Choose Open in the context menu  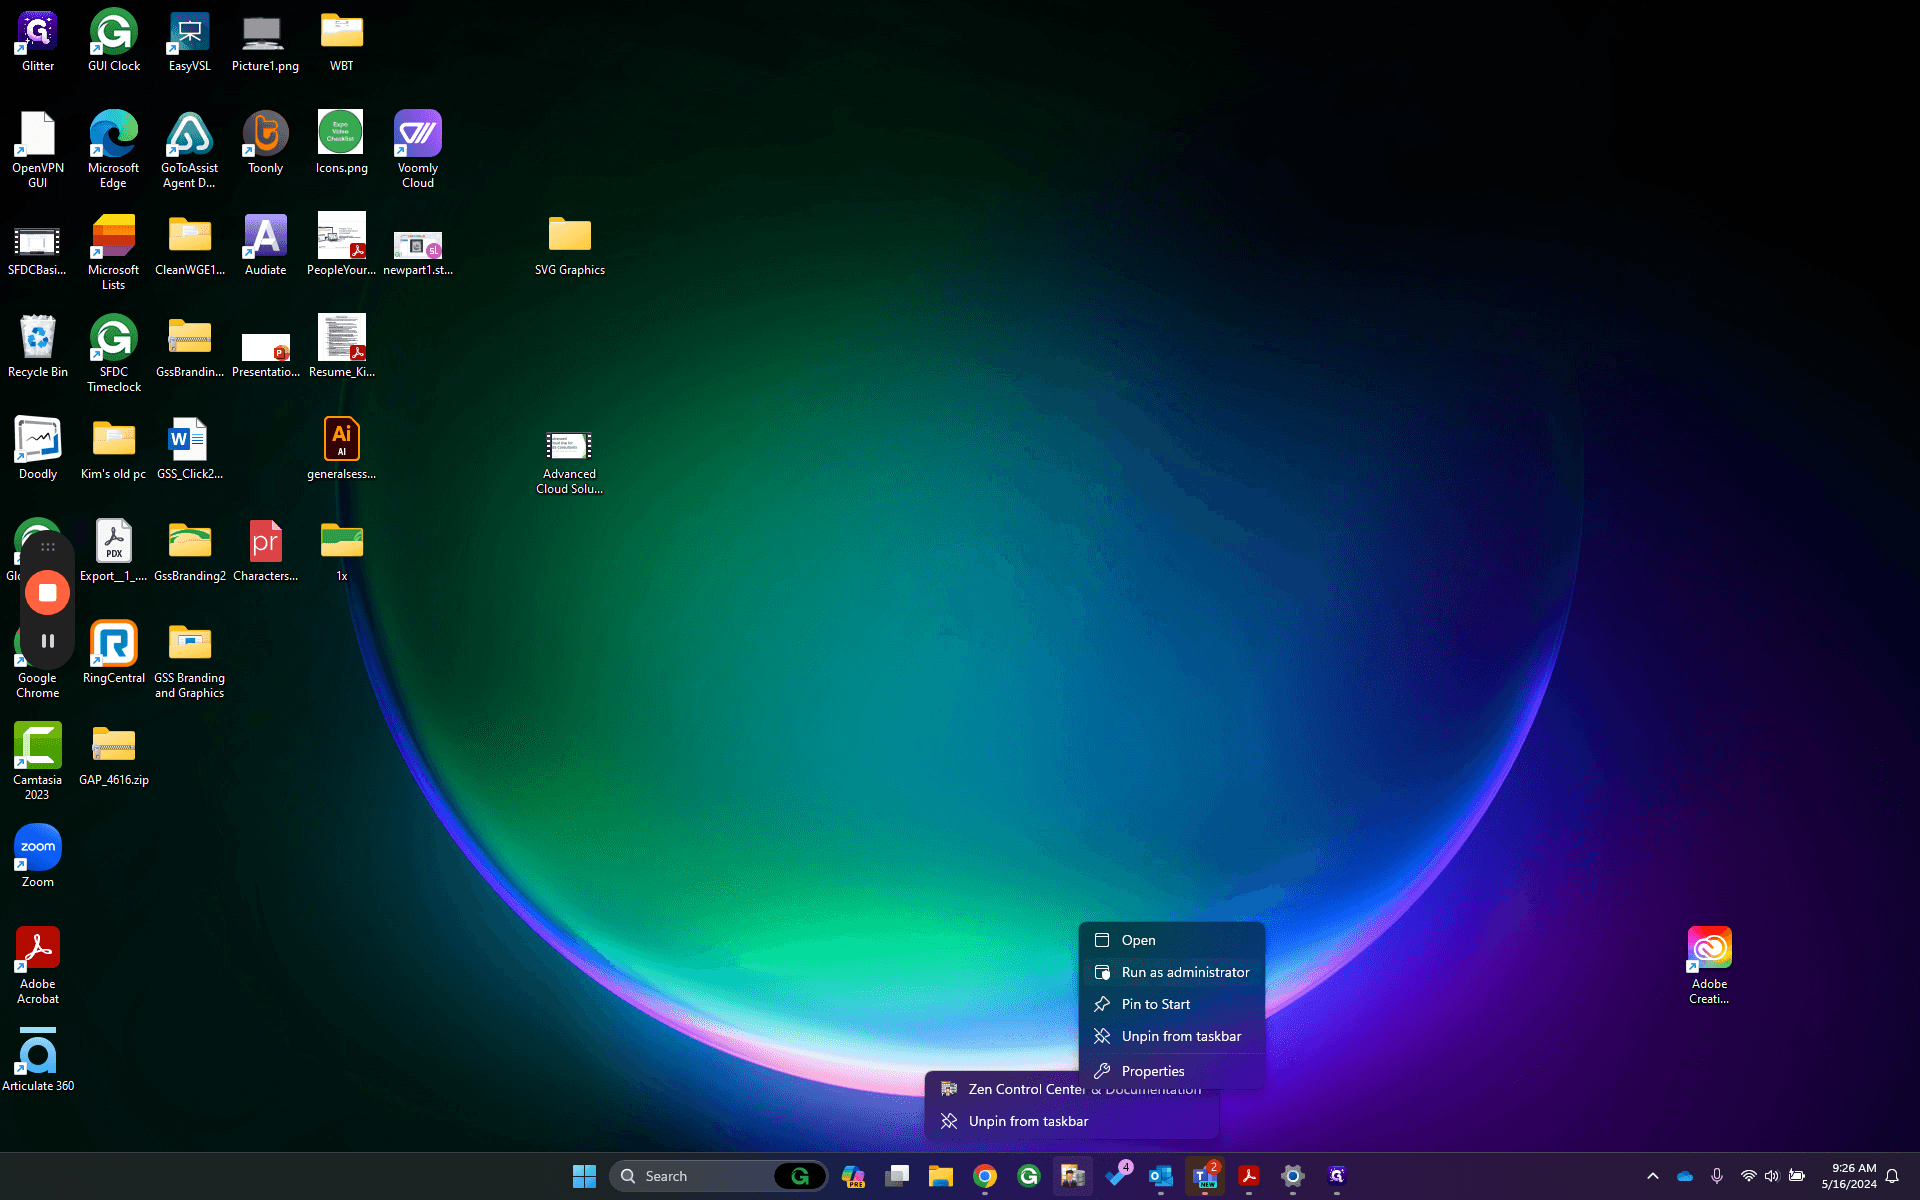(x=1172, y=940)
